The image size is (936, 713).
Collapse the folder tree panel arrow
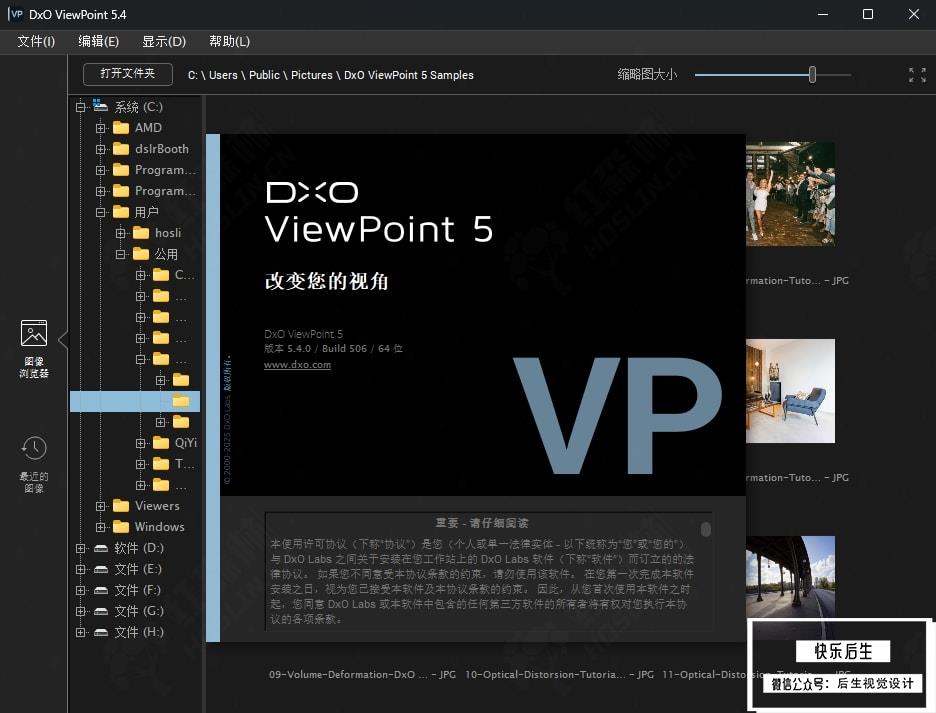click(63, 340)
